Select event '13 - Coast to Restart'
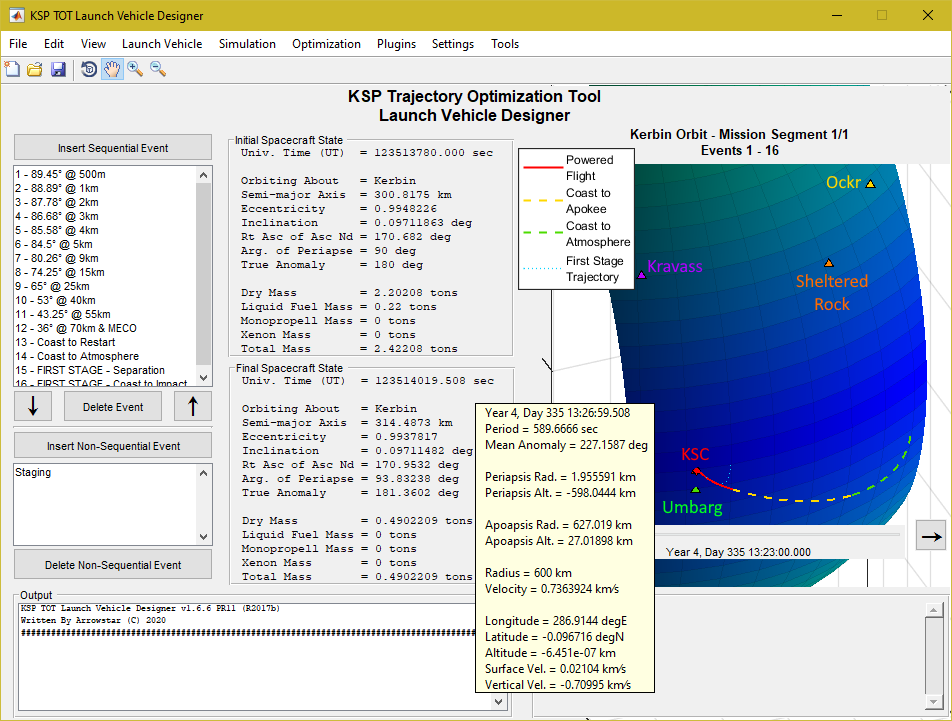The image size is (952, 721). (105, 342)
